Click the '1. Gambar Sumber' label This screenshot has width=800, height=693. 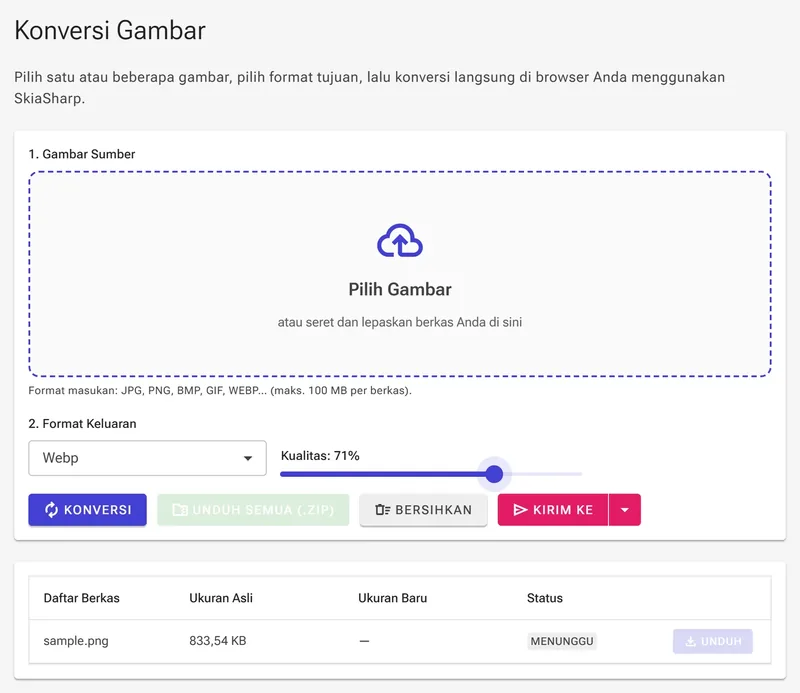82,154
